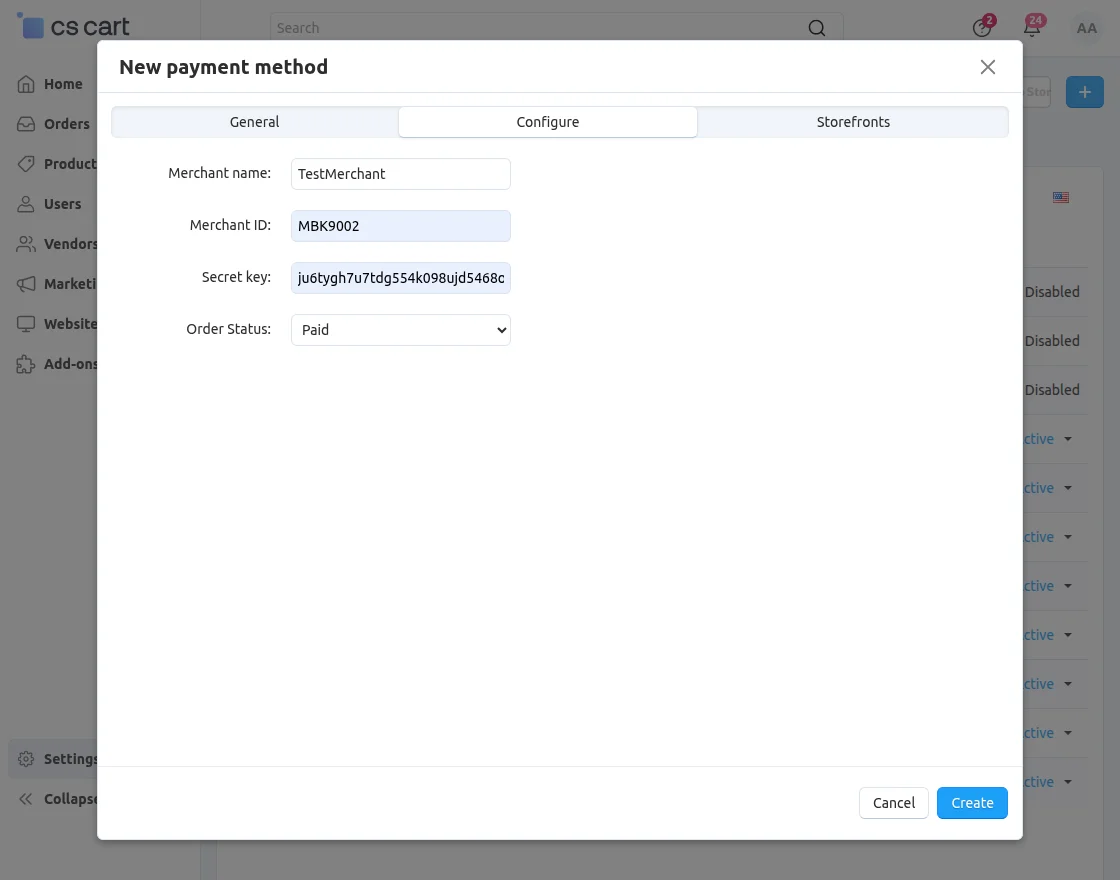Viewport: 1120px width, 880px height.
Task: Click the Cancel button
Action: tap(894, 803)
